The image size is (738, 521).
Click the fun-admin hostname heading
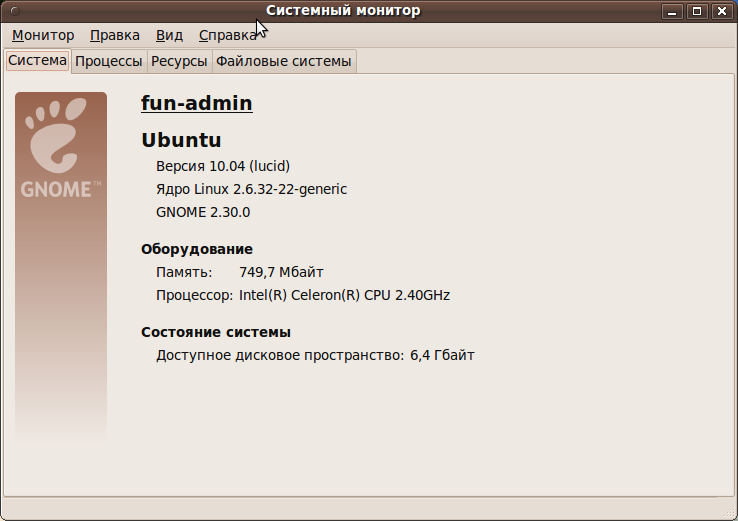[196, 103]
